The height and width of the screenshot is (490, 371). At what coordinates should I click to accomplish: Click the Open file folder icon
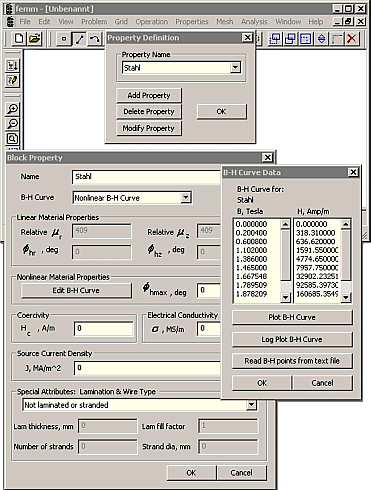coord(35,39)
